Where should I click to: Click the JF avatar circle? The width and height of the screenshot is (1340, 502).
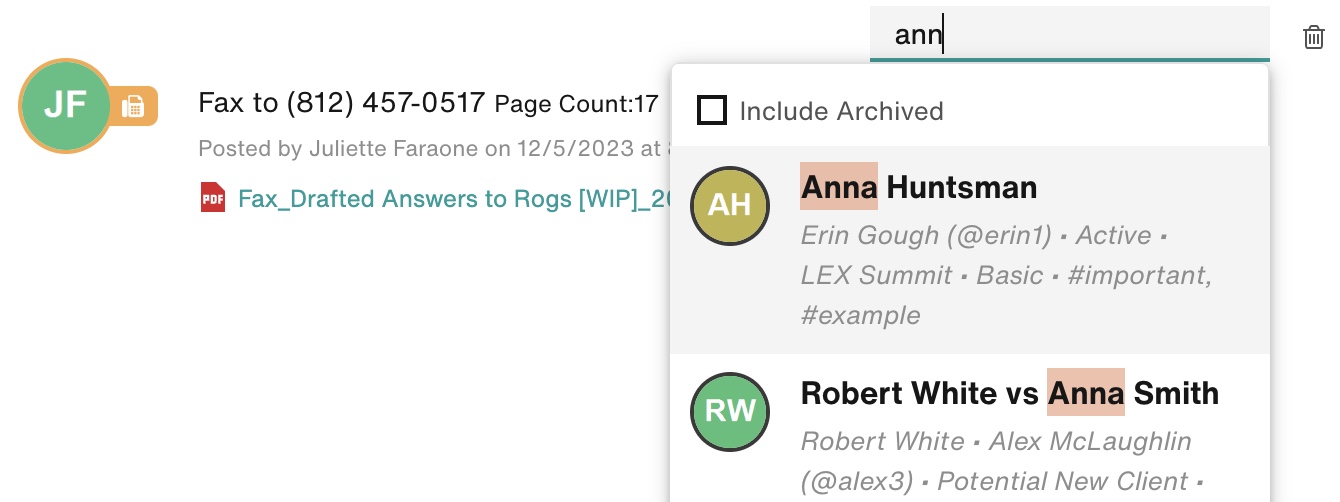pyautogui.click(x=65, y=105)
